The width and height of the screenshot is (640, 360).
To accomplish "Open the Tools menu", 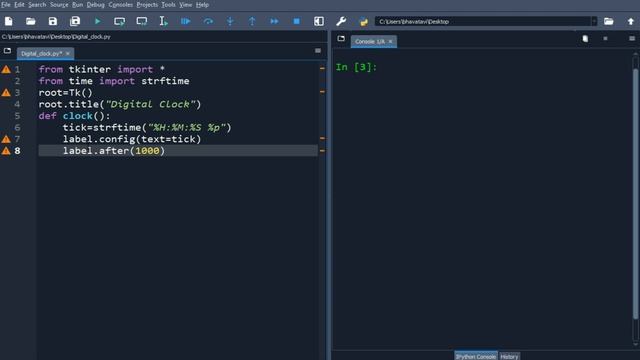I will pos(168,5).
